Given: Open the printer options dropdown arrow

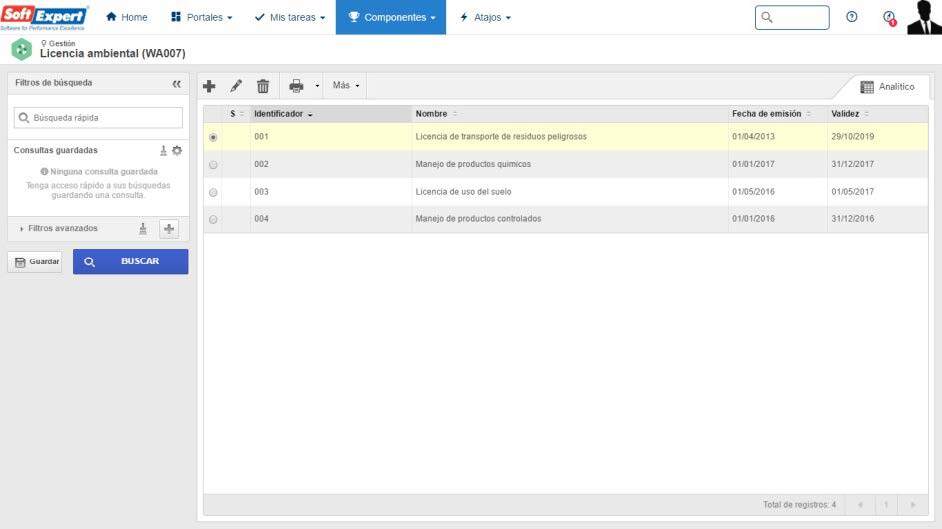Looking at the screenshot, I should click(x=317, y=86).
